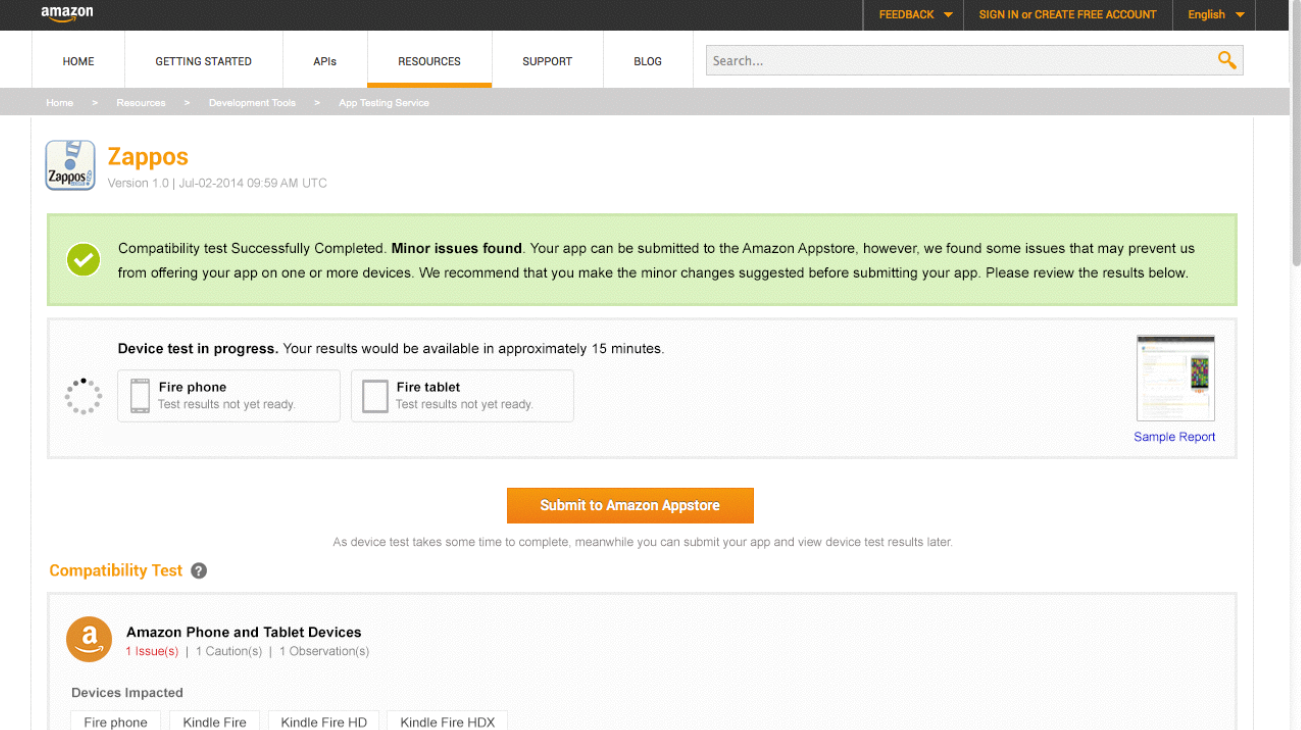Click the Device test in progress text
This screenshot has height=730, width=1301.
tap(198, 349)
